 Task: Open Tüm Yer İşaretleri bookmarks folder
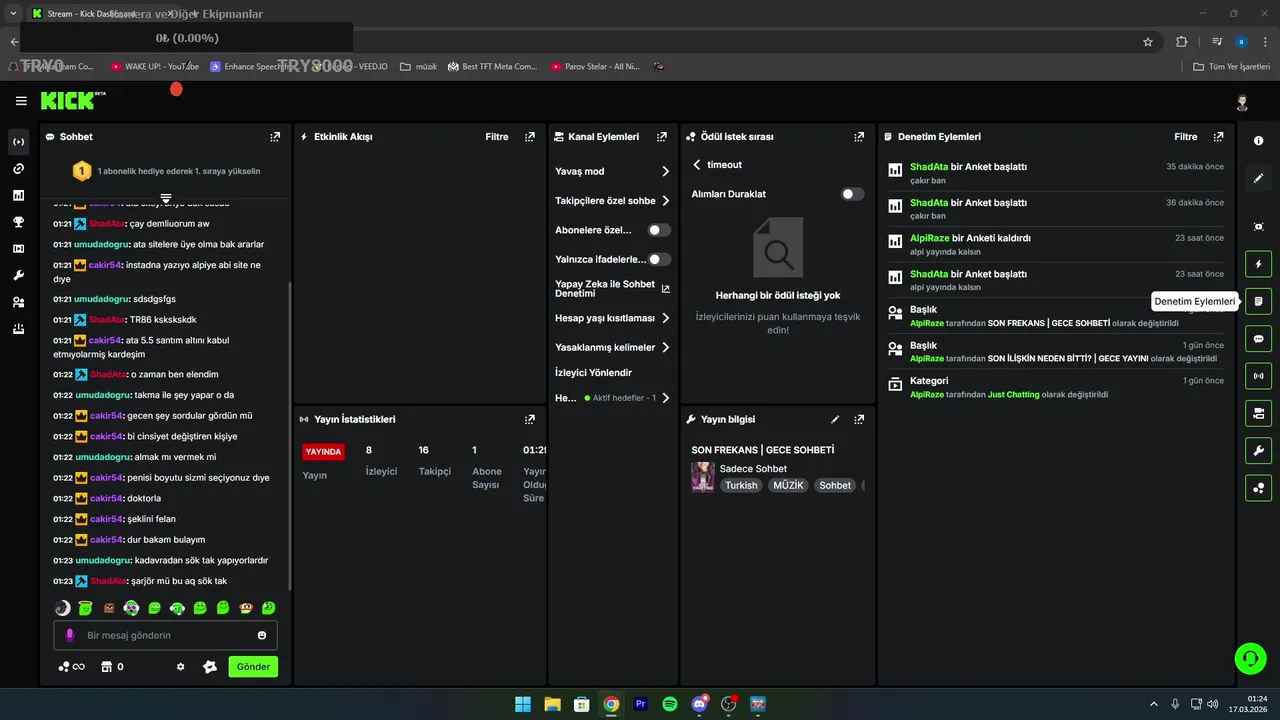point(1231,67)
